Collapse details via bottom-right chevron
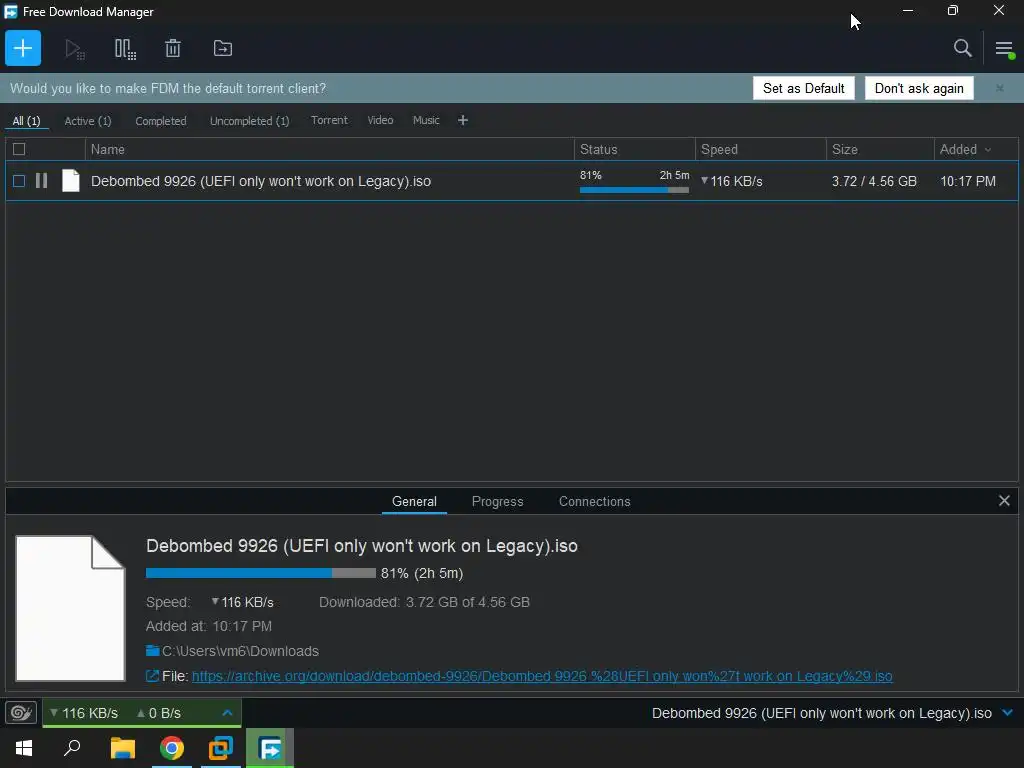This screenshot has height=768, width=1024. pyautogui.click(x=1008, y=712)
